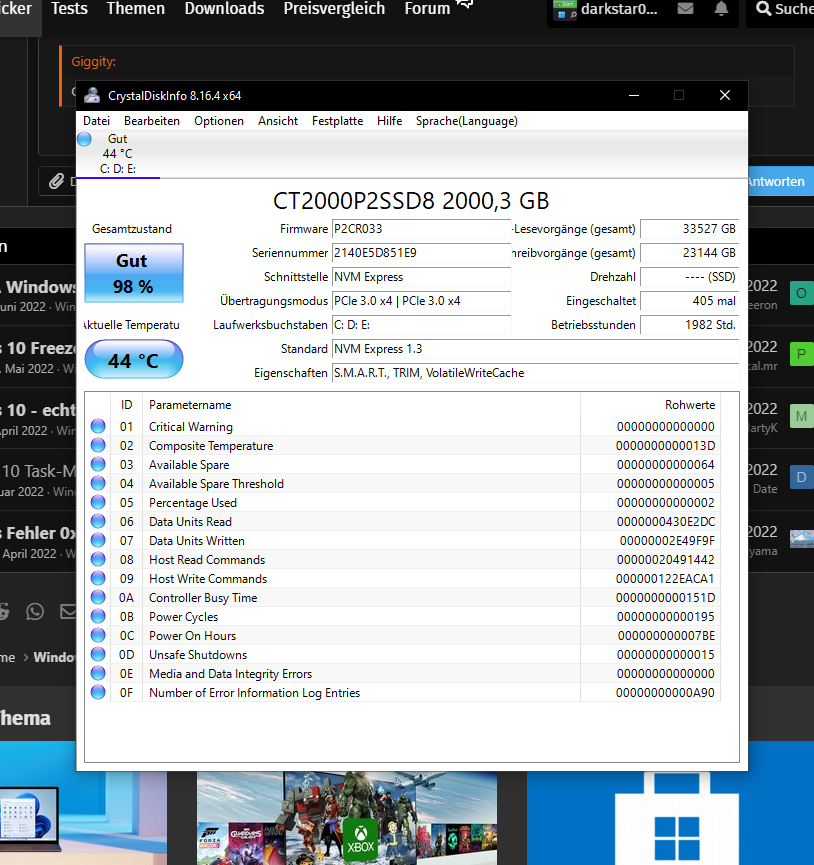Open the Tests link in the forum navigation
The width and height of the screenshot is (814, 865).
pos(69,9)
